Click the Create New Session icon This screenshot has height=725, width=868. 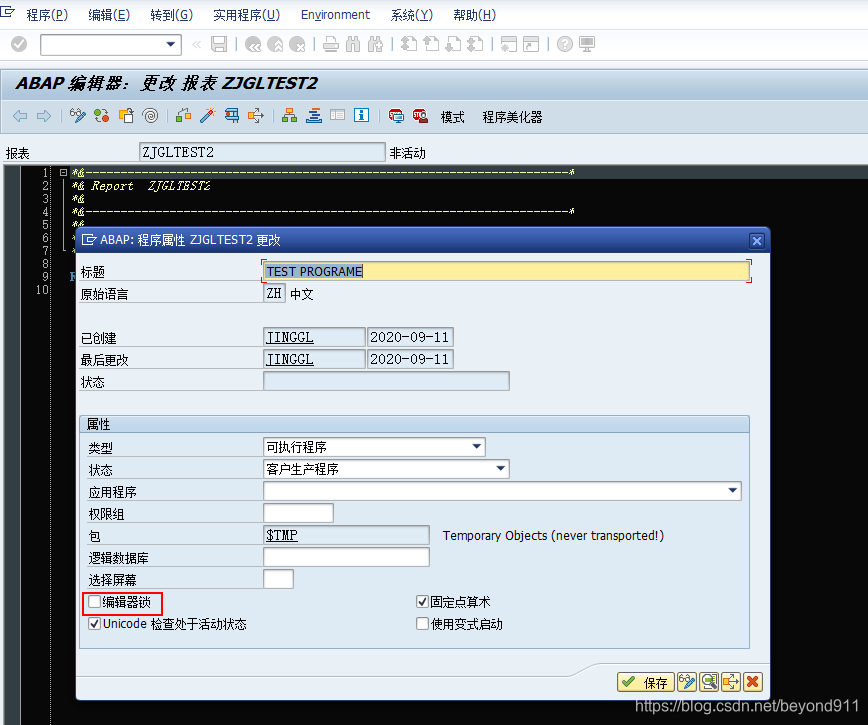pos(509,44)
